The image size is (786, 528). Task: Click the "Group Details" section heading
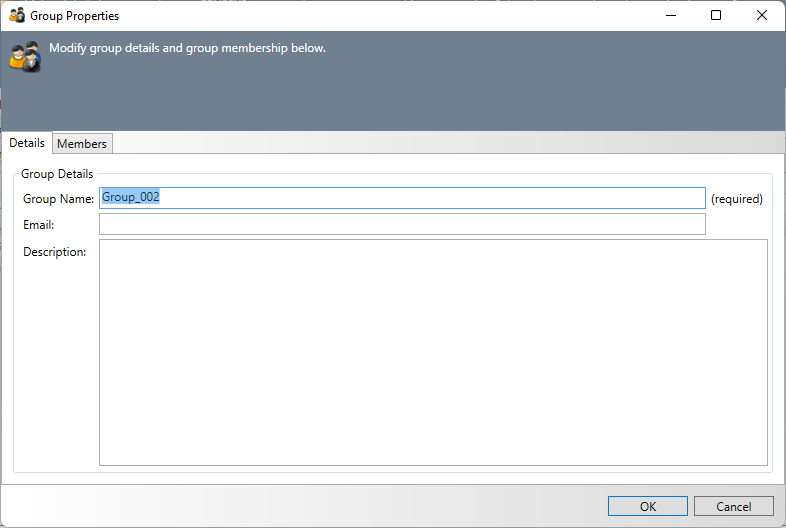coord(57,174)
